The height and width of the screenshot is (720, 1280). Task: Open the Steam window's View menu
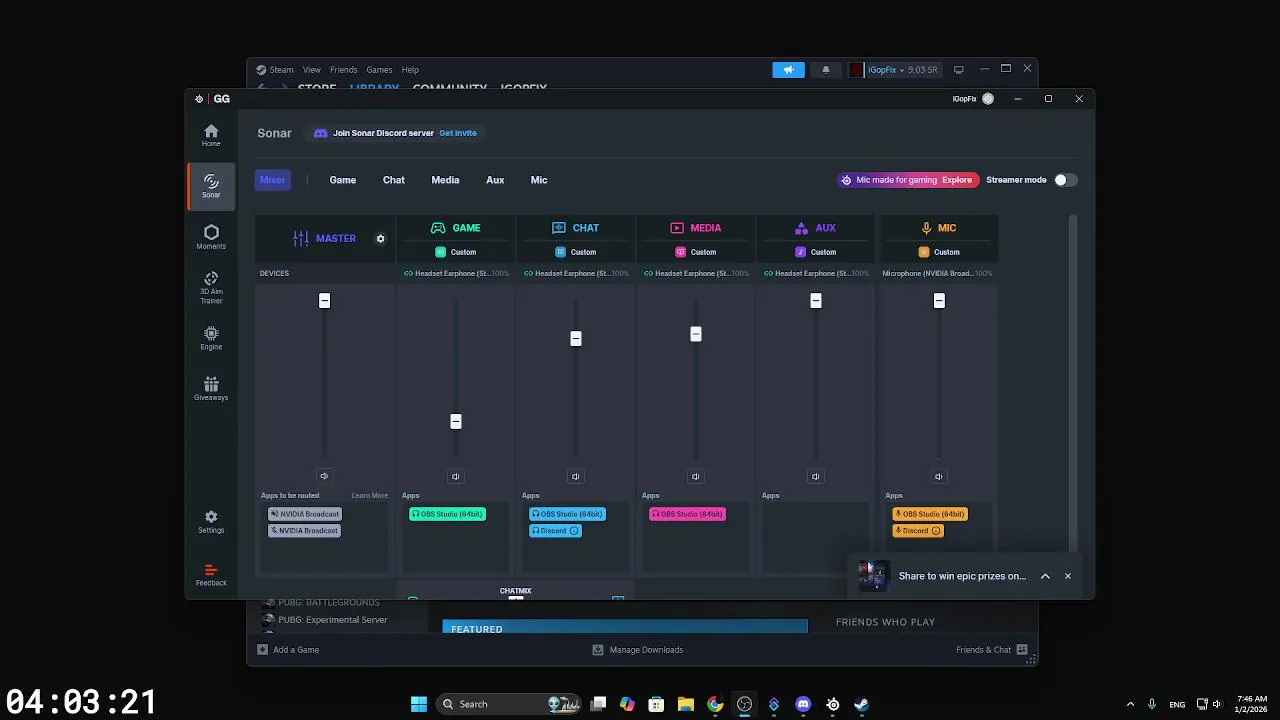coord(312,70)
